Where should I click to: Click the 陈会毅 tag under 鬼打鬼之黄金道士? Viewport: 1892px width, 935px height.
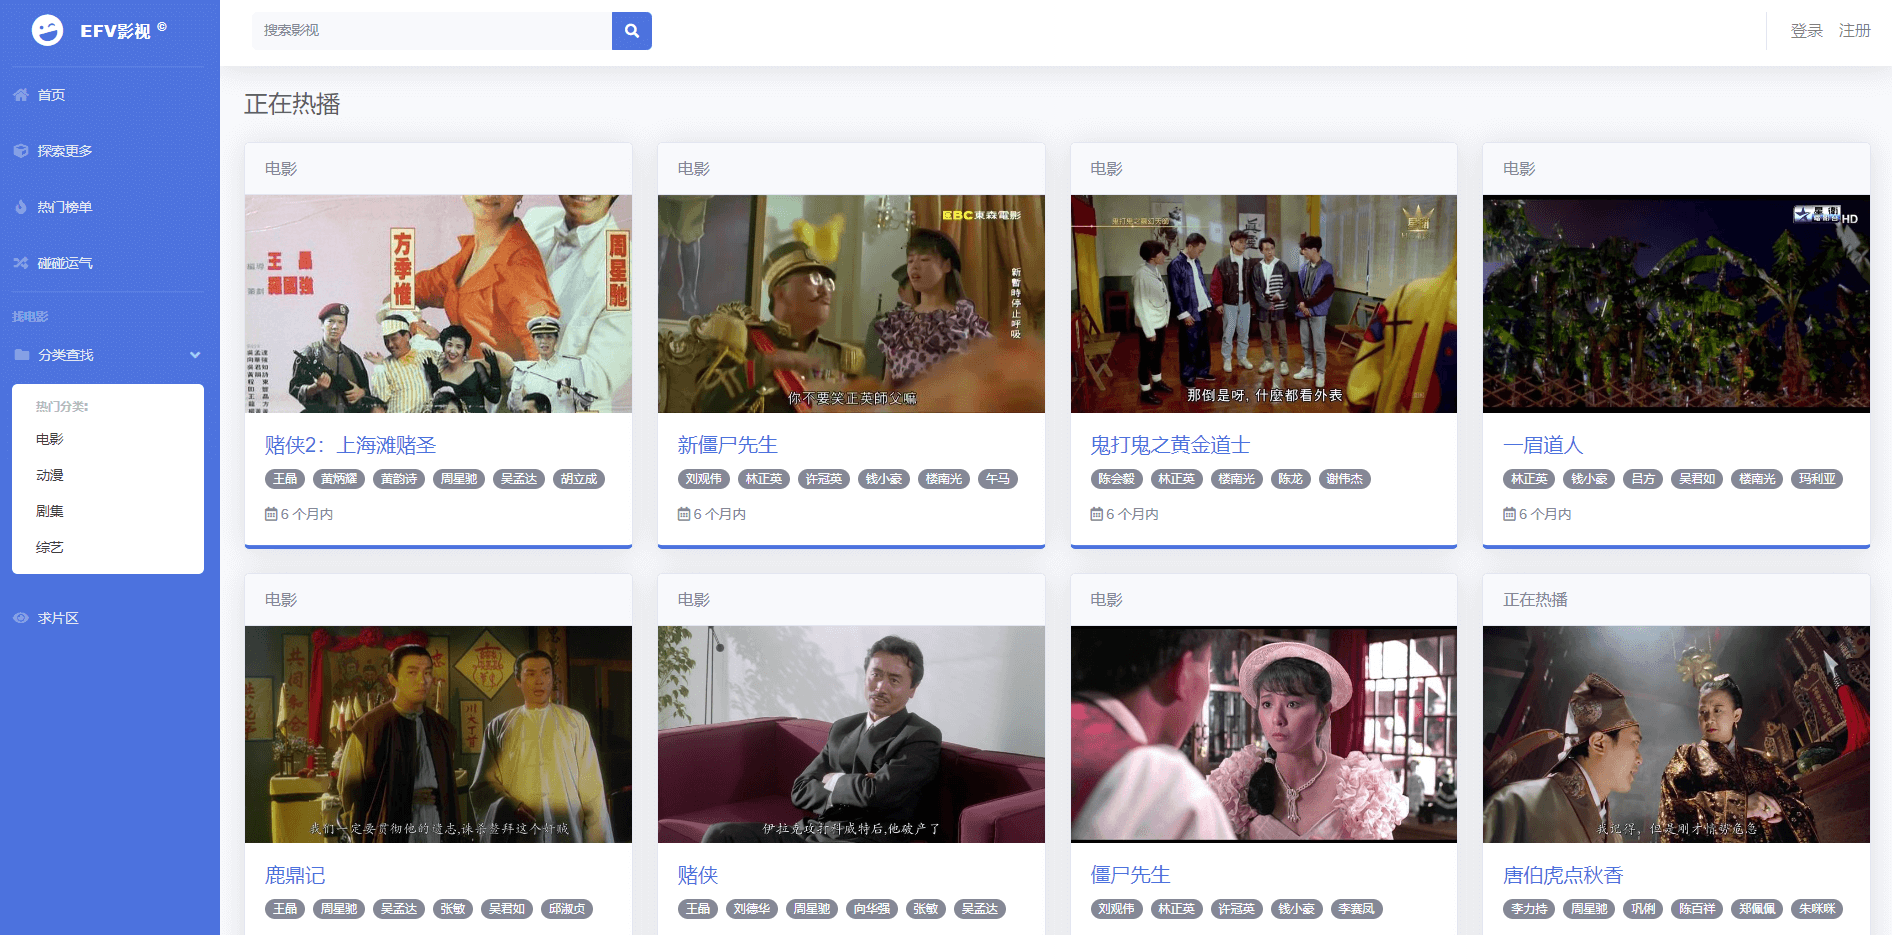(x=1117, y=479)
